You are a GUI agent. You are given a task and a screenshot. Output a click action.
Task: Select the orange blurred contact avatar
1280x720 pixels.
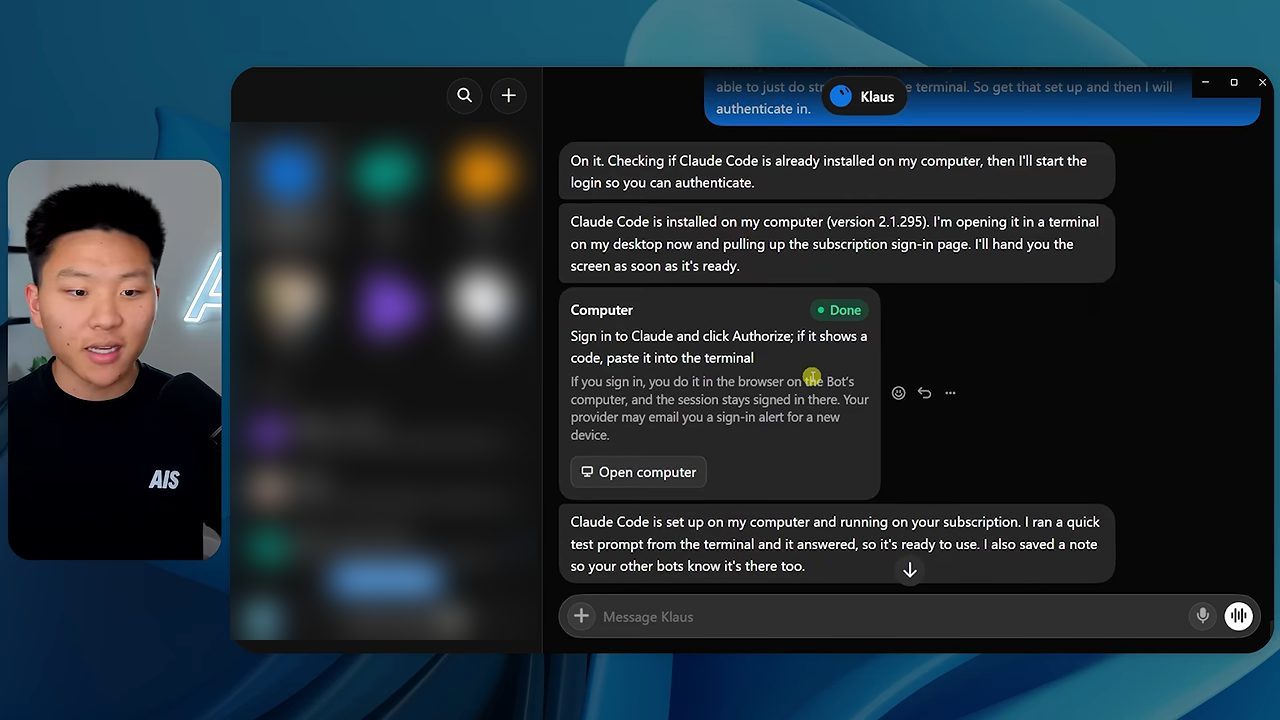tap(483, 175)
